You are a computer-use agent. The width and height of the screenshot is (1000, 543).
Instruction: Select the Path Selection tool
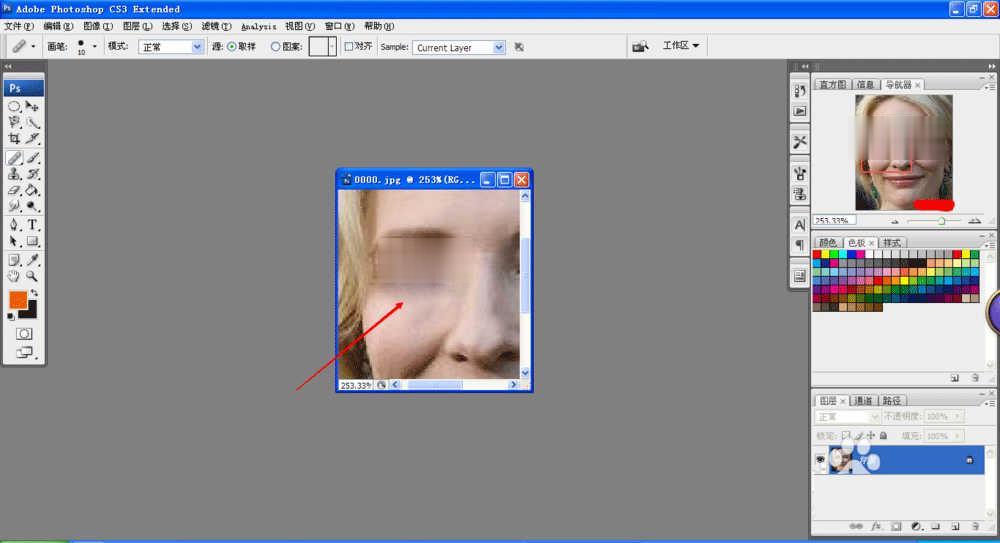(14, 241)
